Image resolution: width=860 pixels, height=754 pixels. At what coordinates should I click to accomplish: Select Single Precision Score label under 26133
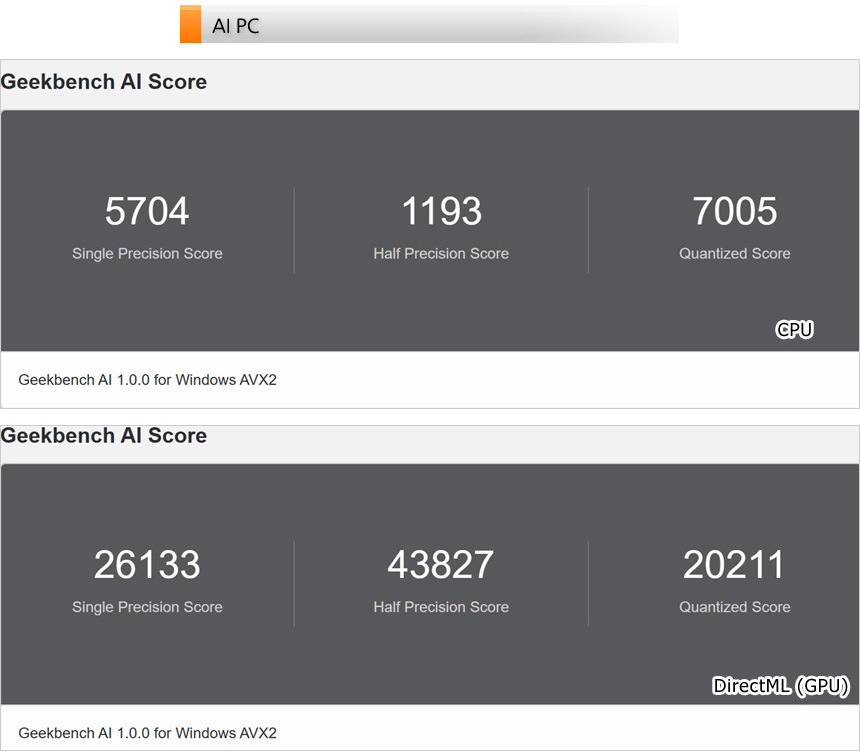pos(147,607)
